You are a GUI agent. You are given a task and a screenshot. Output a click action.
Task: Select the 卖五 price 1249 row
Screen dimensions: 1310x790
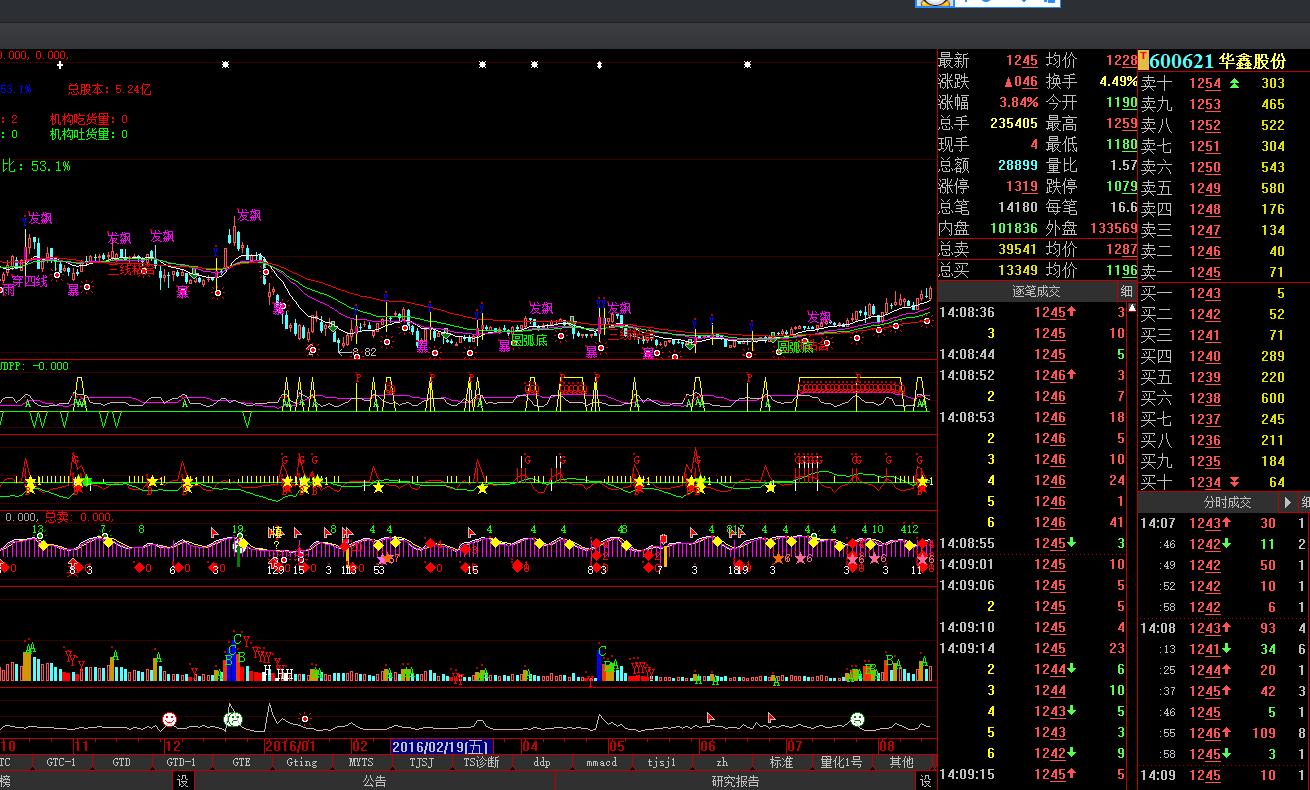click(1223, 188)
